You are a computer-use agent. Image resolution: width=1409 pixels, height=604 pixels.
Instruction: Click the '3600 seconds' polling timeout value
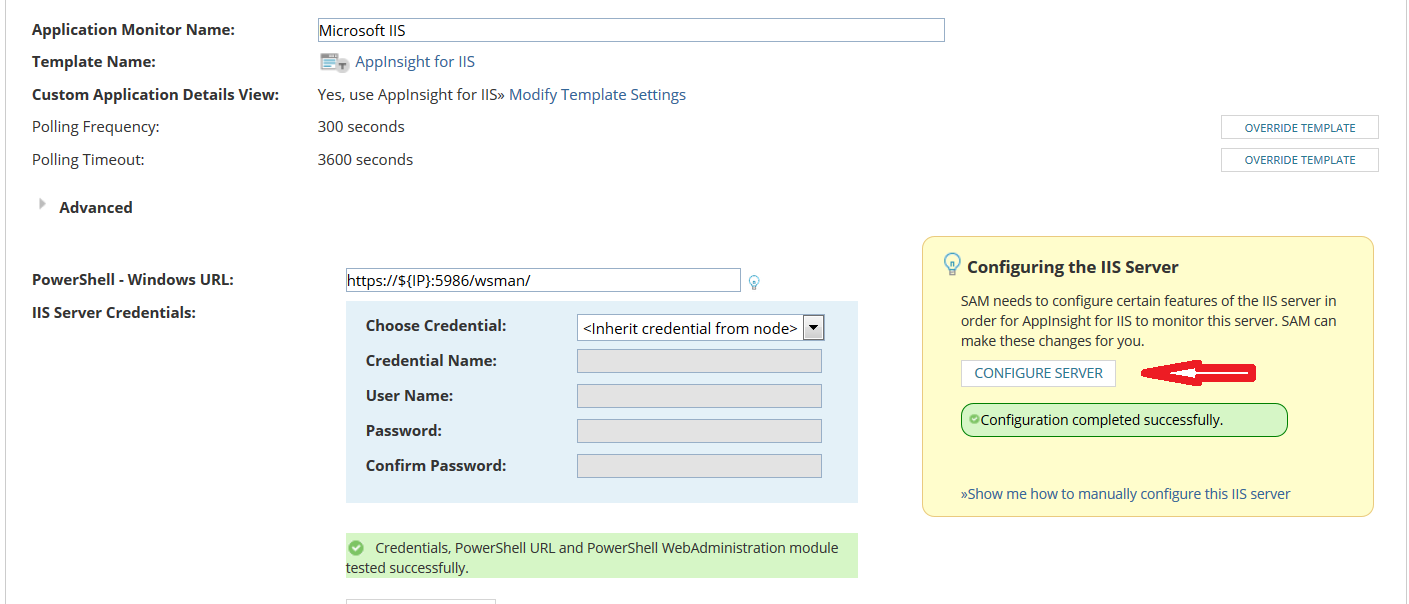365,160
